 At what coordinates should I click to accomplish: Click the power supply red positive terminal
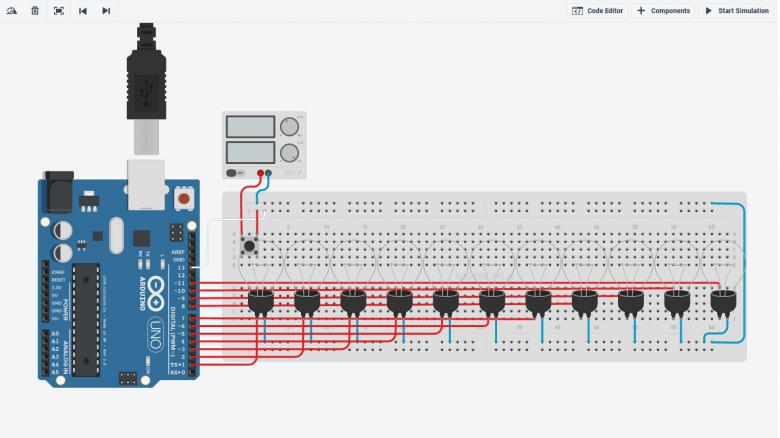(x=260, y=173)
